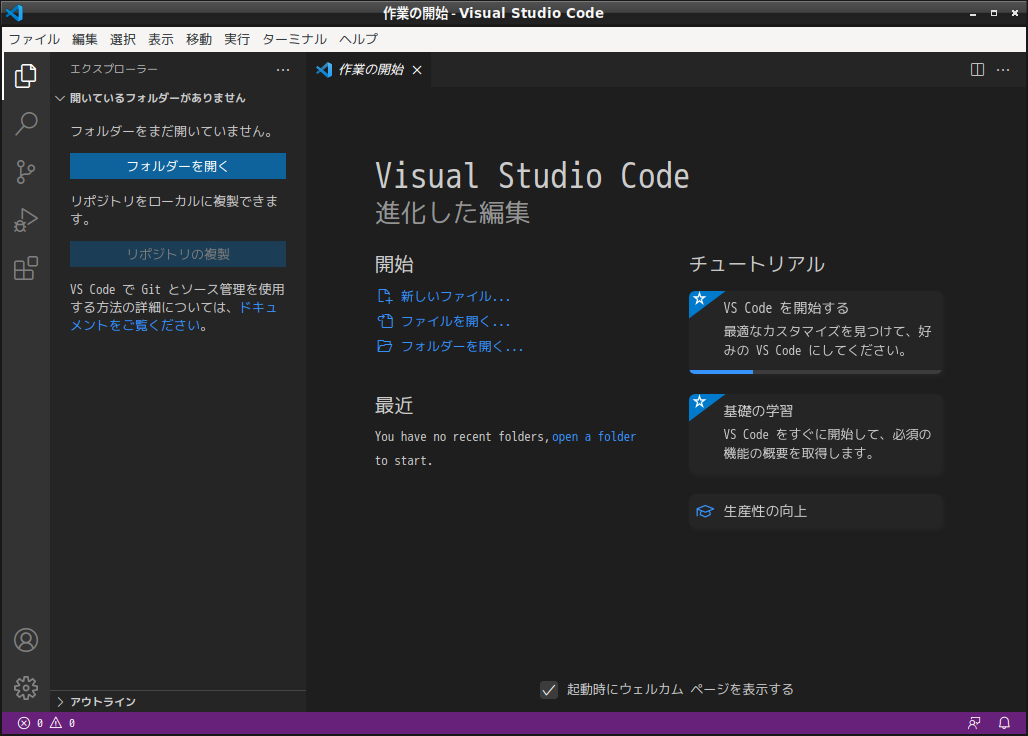Image resolution: width=1028 pixels, height=736 pixels.
Task: Split the editor to the right
Action: [x=977, y=69]
